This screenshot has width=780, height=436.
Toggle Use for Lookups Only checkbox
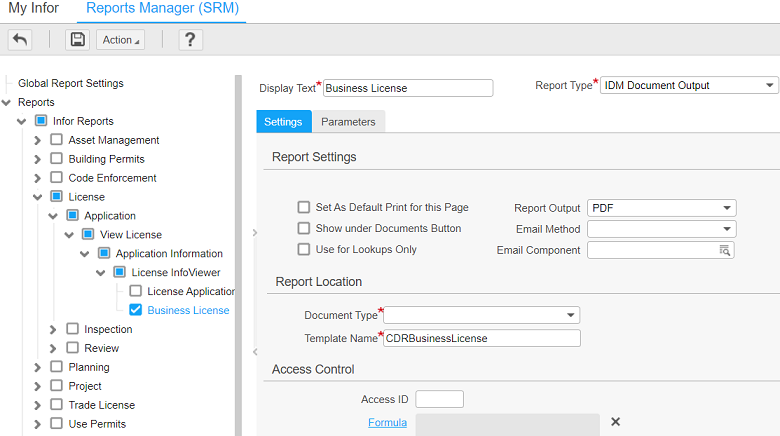[304, 249]
